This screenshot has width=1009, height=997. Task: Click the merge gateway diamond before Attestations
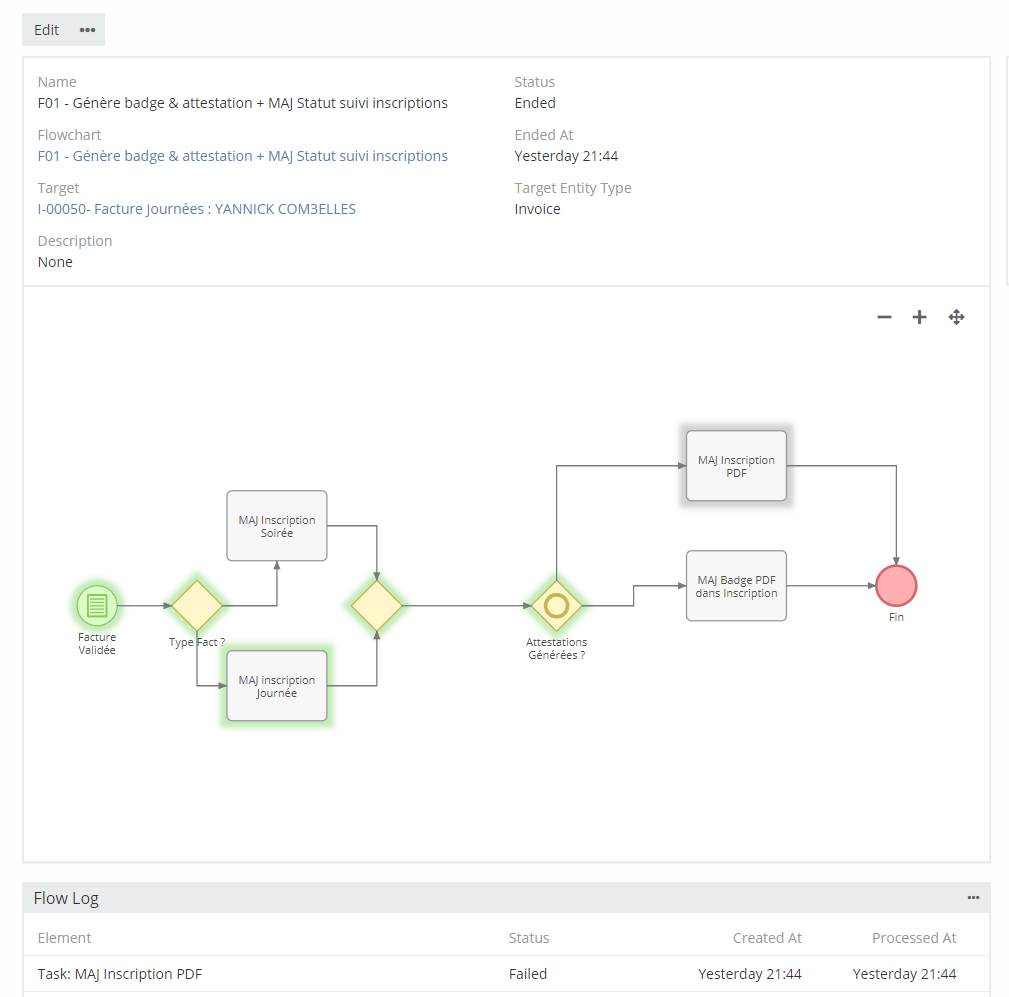point(377,605)
